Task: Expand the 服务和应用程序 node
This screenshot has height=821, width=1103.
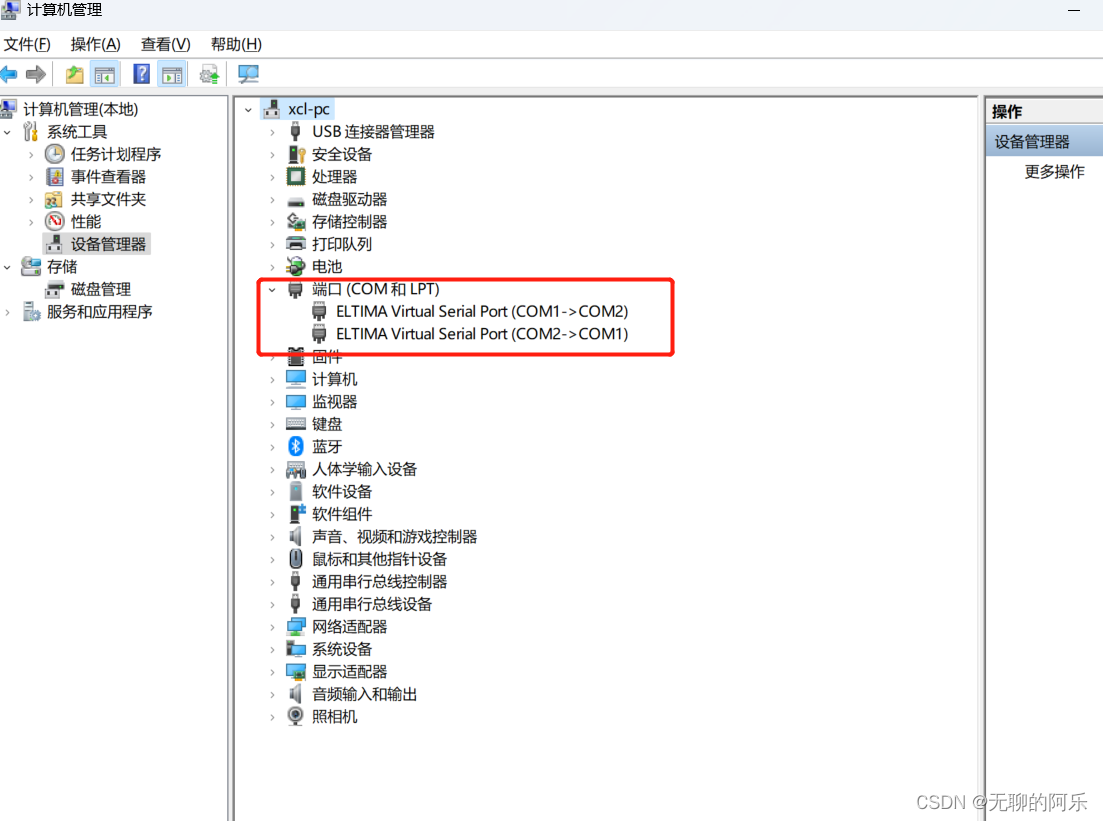Action: click(x=7, y=312)
